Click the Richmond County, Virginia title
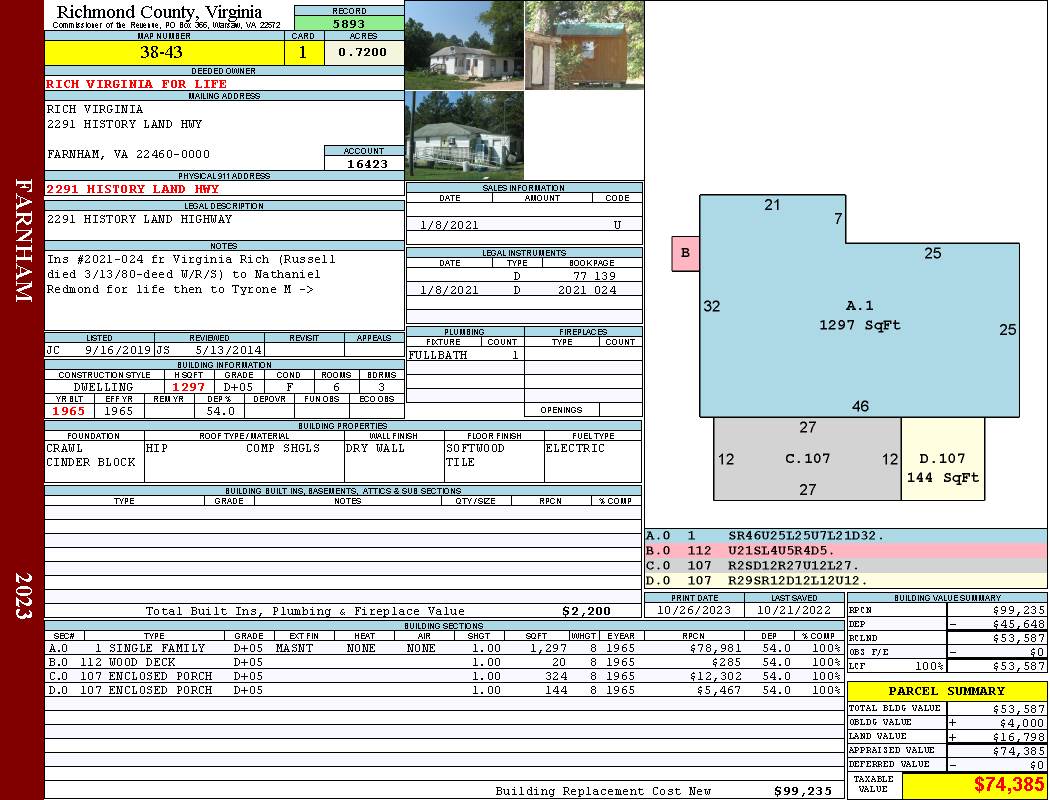This screenshot has width=1050, height=800. 159,11
